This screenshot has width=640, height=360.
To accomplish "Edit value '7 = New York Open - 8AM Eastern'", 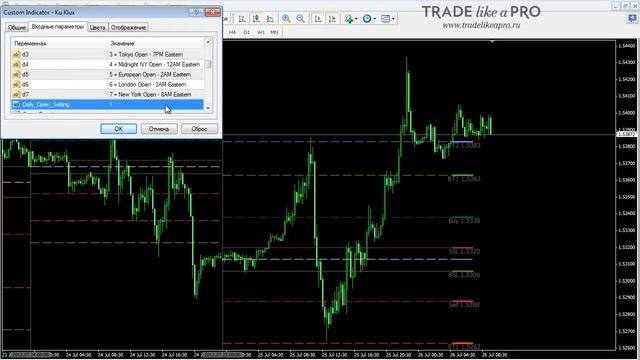I will click(x=155, y=94).
